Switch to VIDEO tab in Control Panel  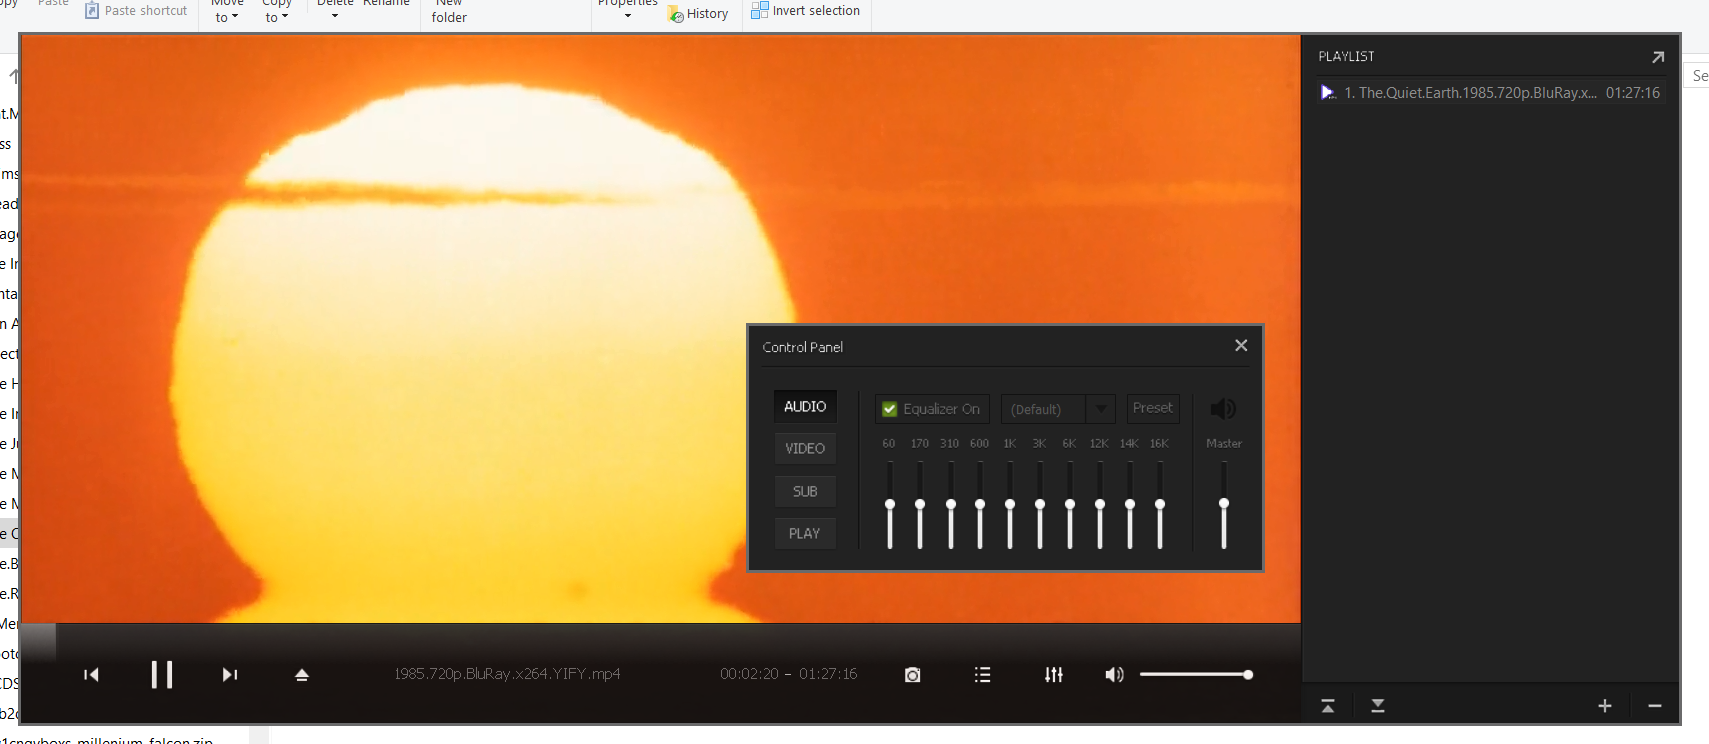pos(805,448)
